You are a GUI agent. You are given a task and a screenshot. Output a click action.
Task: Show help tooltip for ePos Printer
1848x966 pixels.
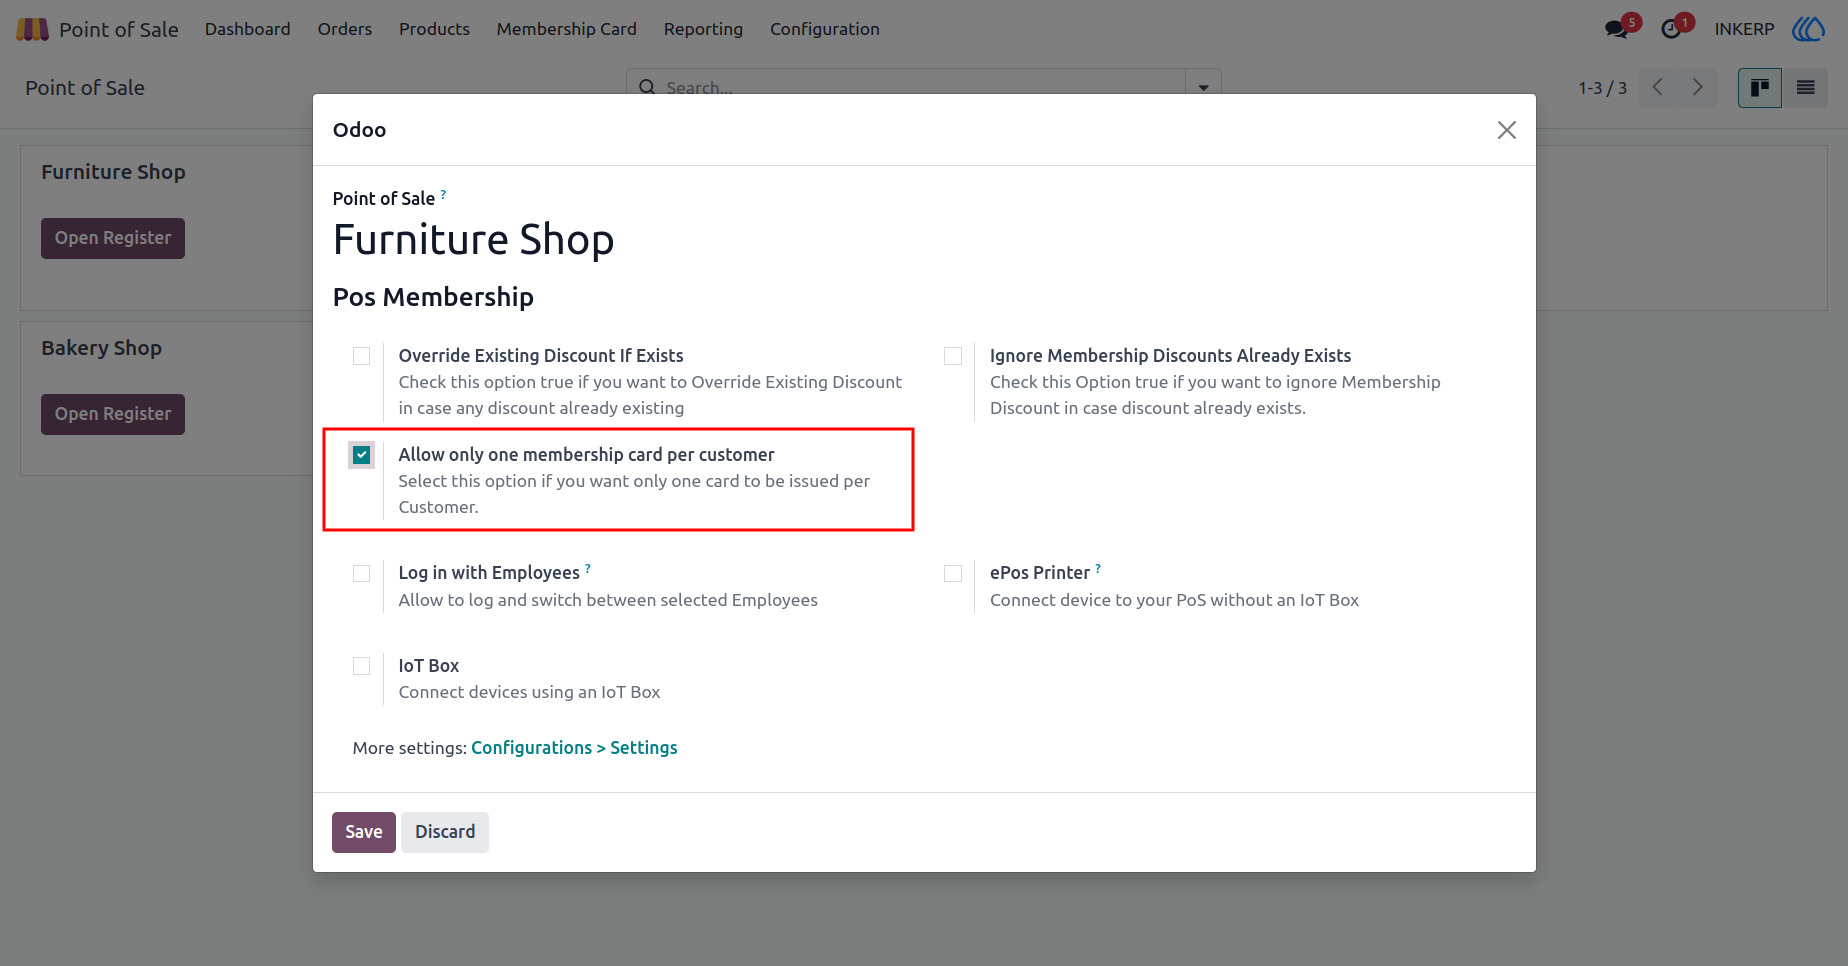point(1098,568)
